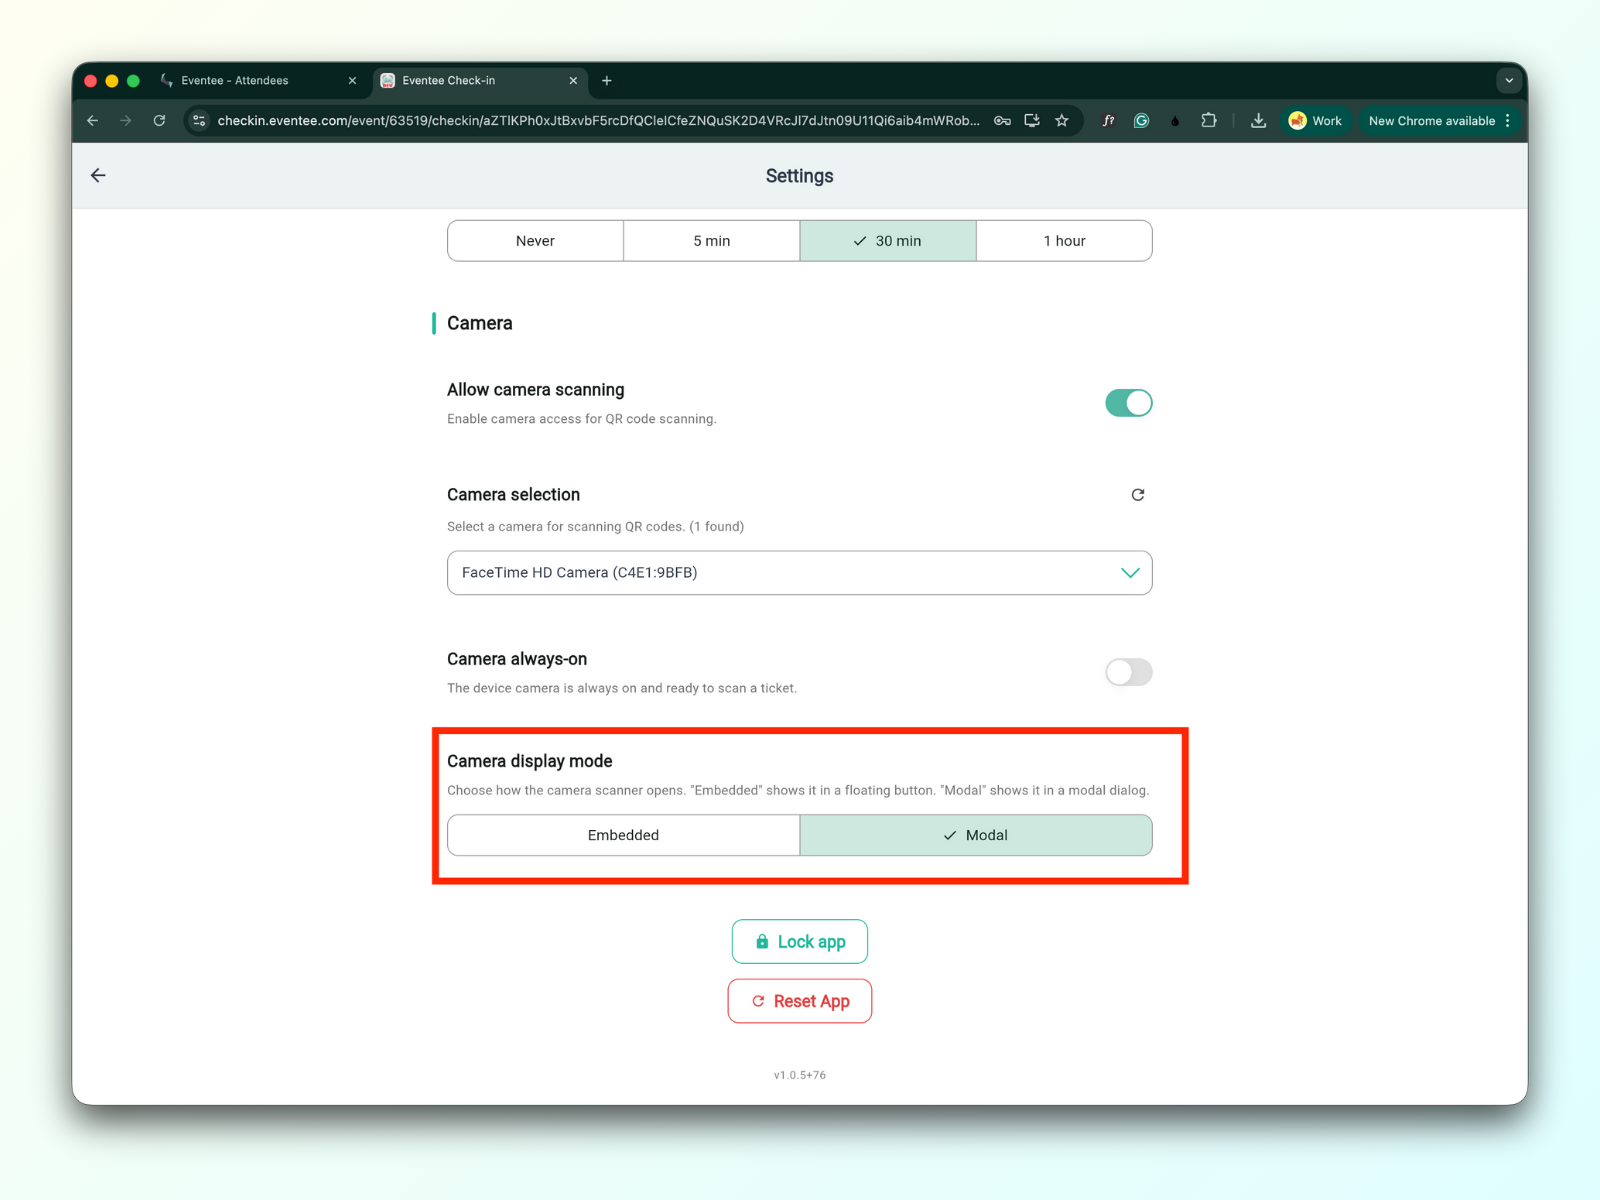This screenshot has width=1600, height=1200.
Task: Open Chrome extensions puzzle menu
Action: pyautogui.click(x=1209, y=121)
